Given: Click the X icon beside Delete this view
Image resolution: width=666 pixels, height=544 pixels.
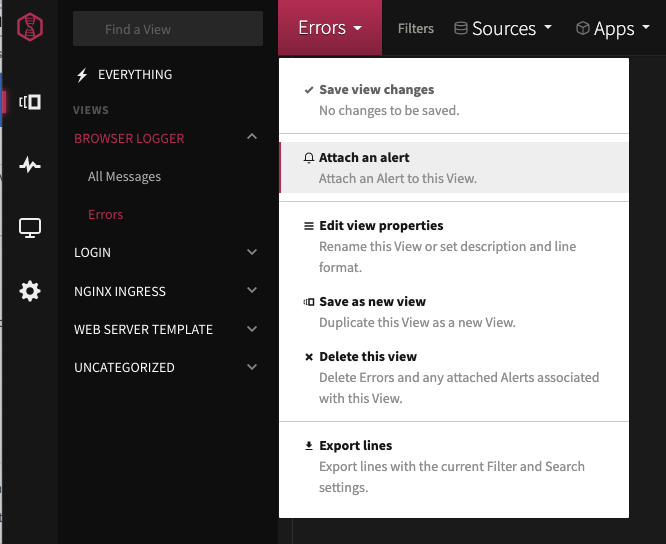Looking at the screenshot, I should pos(309,357).
